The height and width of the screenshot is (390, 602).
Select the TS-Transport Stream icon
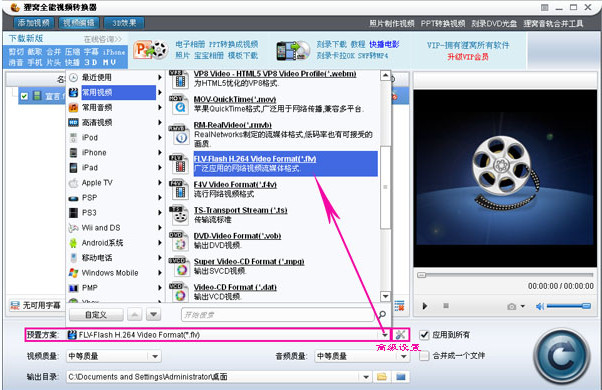[179, 215]
